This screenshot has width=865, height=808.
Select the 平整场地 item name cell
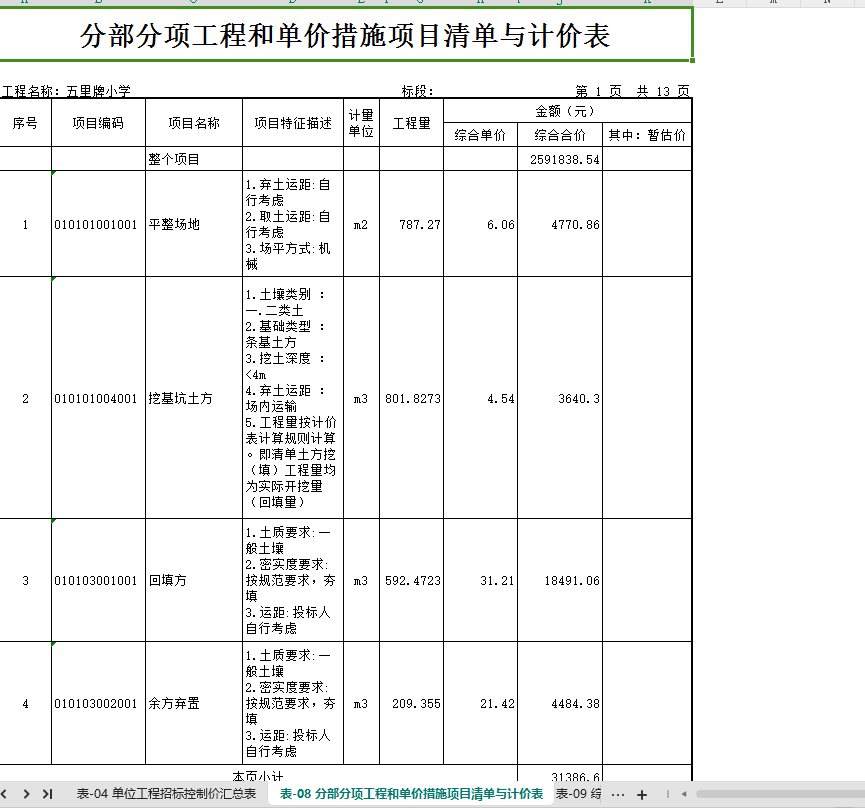point(194,224)
